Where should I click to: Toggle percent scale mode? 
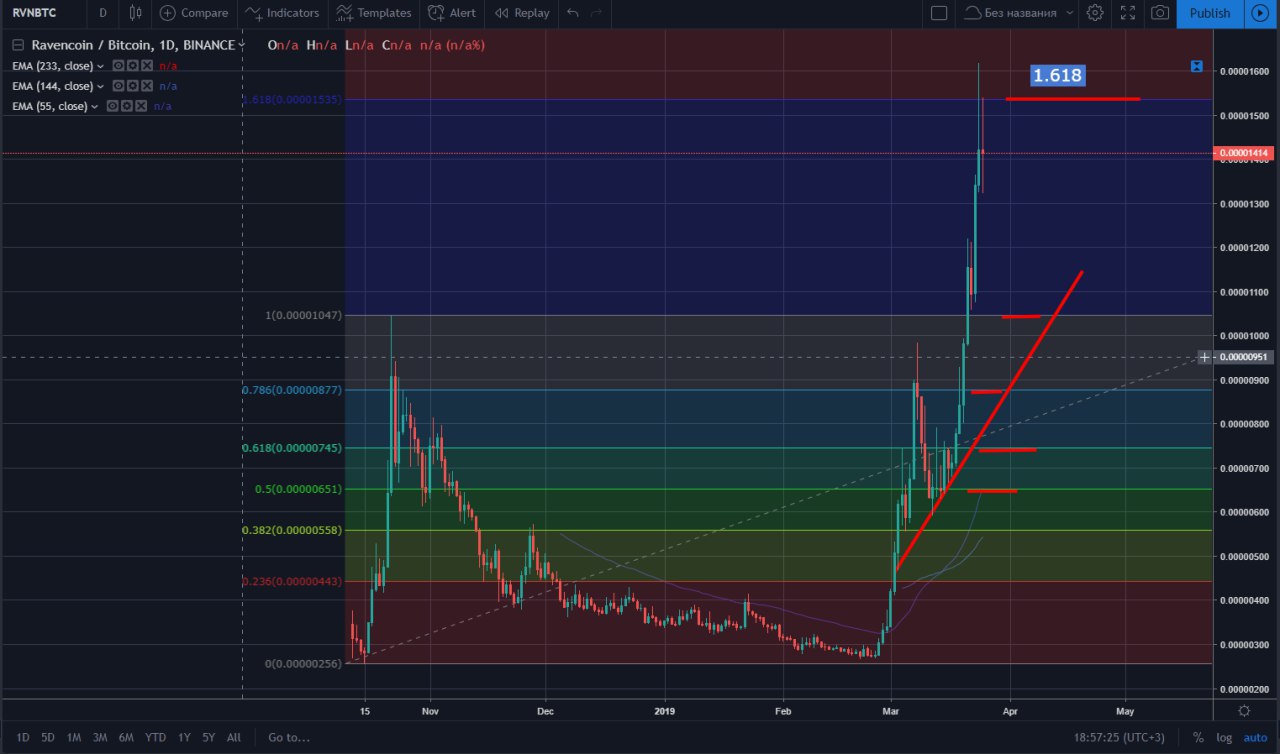coord(1197,737)
